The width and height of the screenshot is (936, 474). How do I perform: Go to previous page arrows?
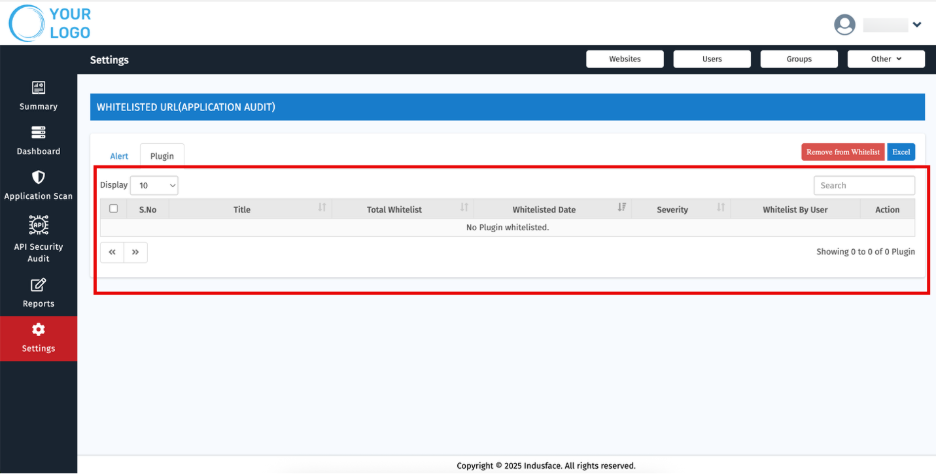pyautogui.click(x=112, y=253)
